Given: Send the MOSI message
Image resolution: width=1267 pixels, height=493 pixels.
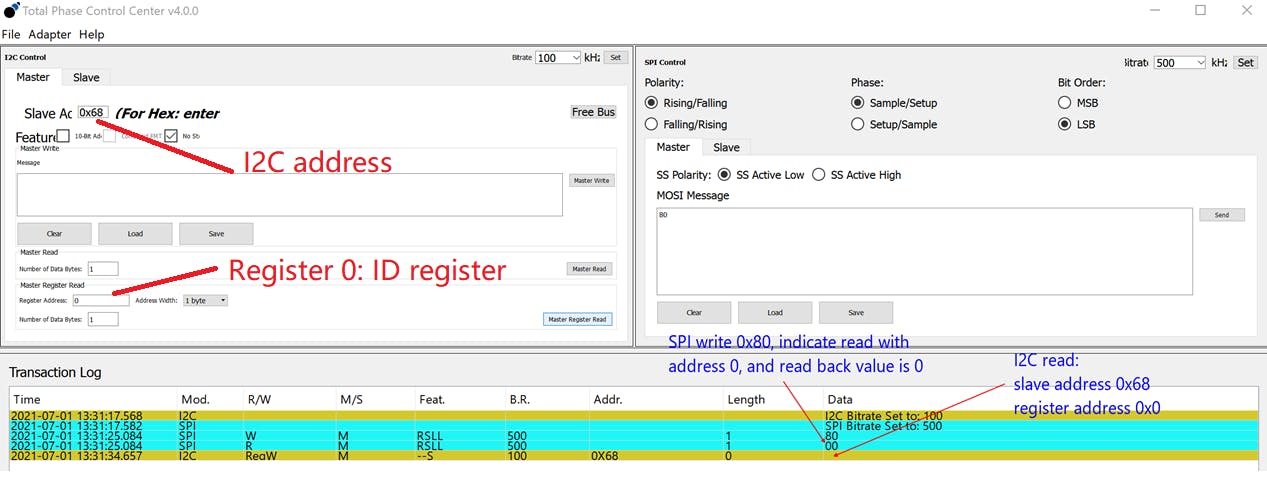Looking at the screenshot, I should [1221, 215].
